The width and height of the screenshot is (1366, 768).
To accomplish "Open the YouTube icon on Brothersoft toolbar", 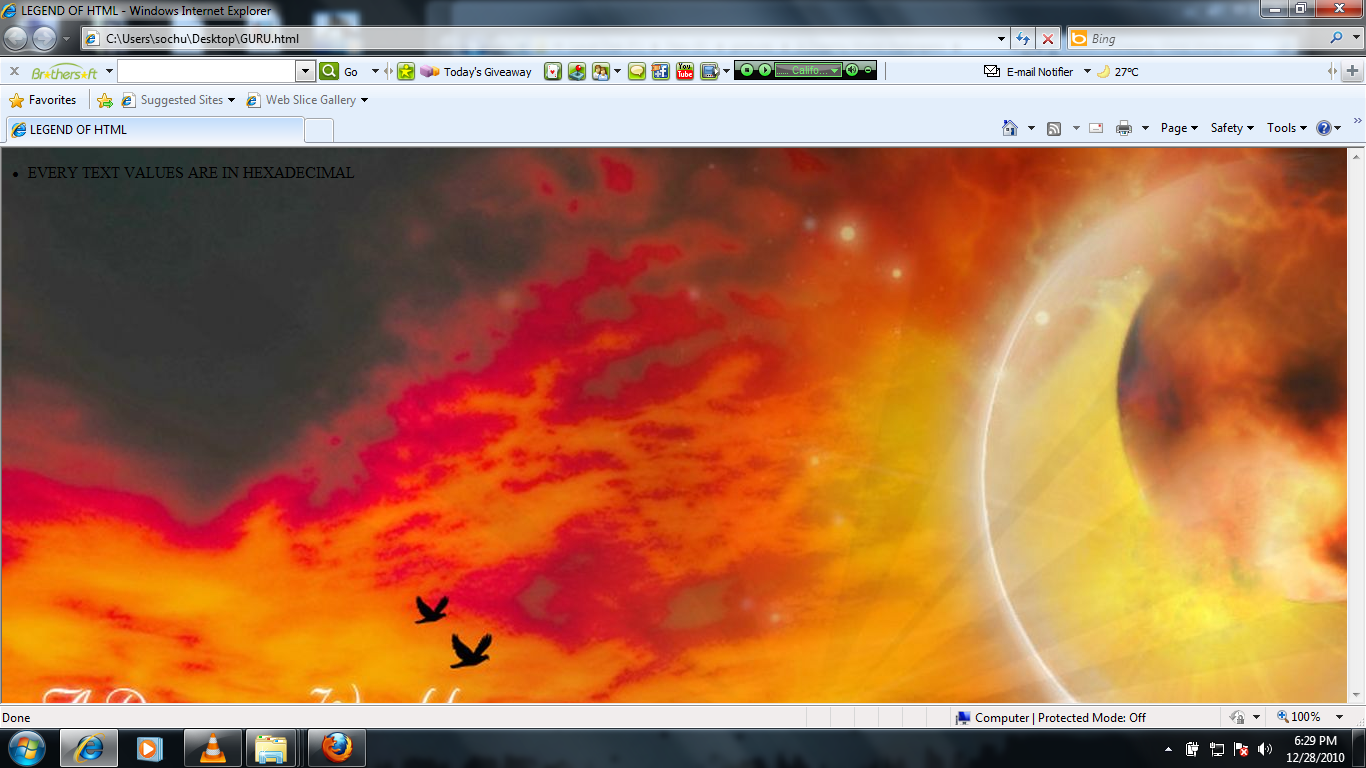I will coord(684,71).
